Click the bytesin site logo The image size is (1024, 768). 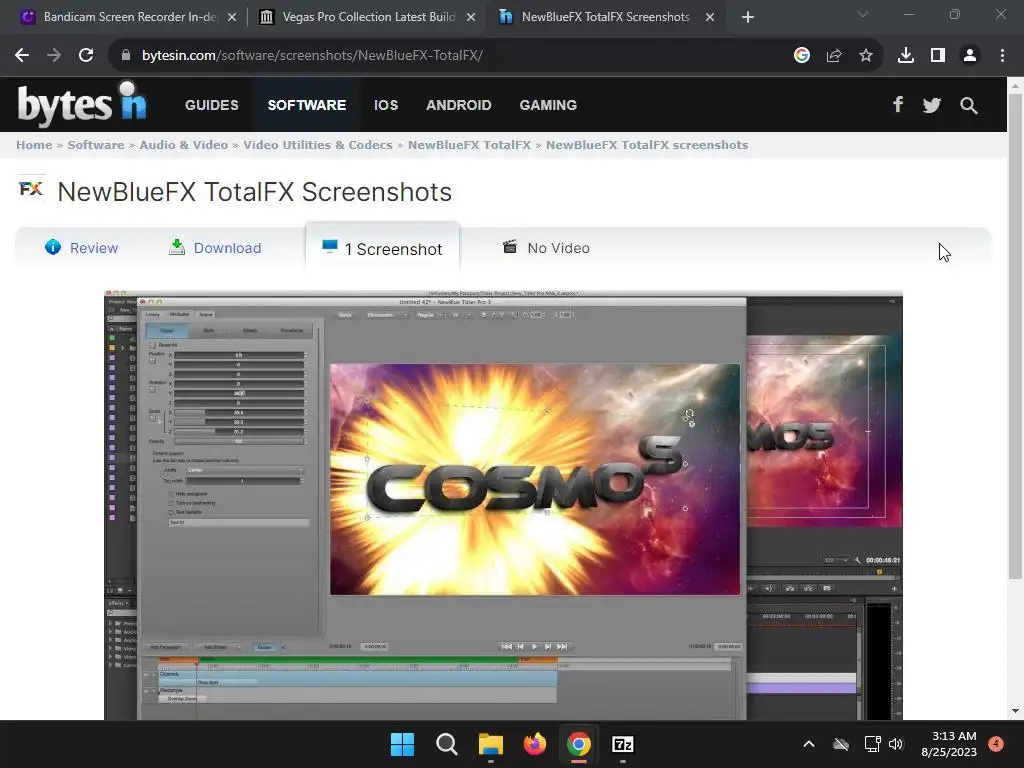[x=82, y=104]
